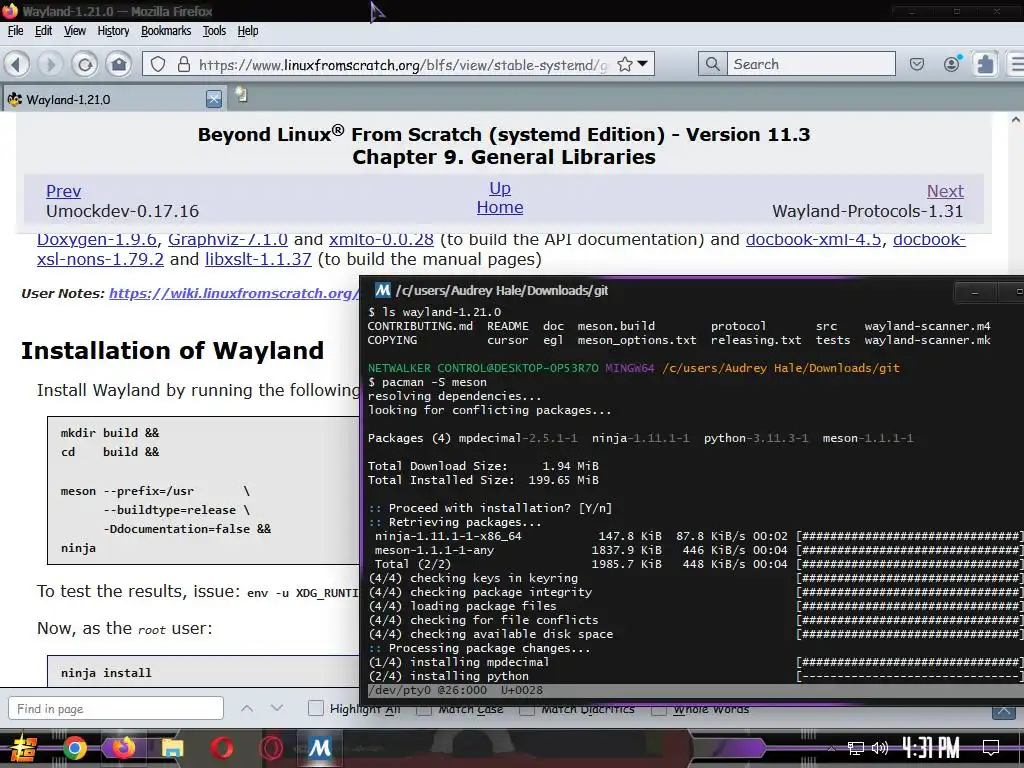Bookmark this page with the star icon

click(625, 64)
